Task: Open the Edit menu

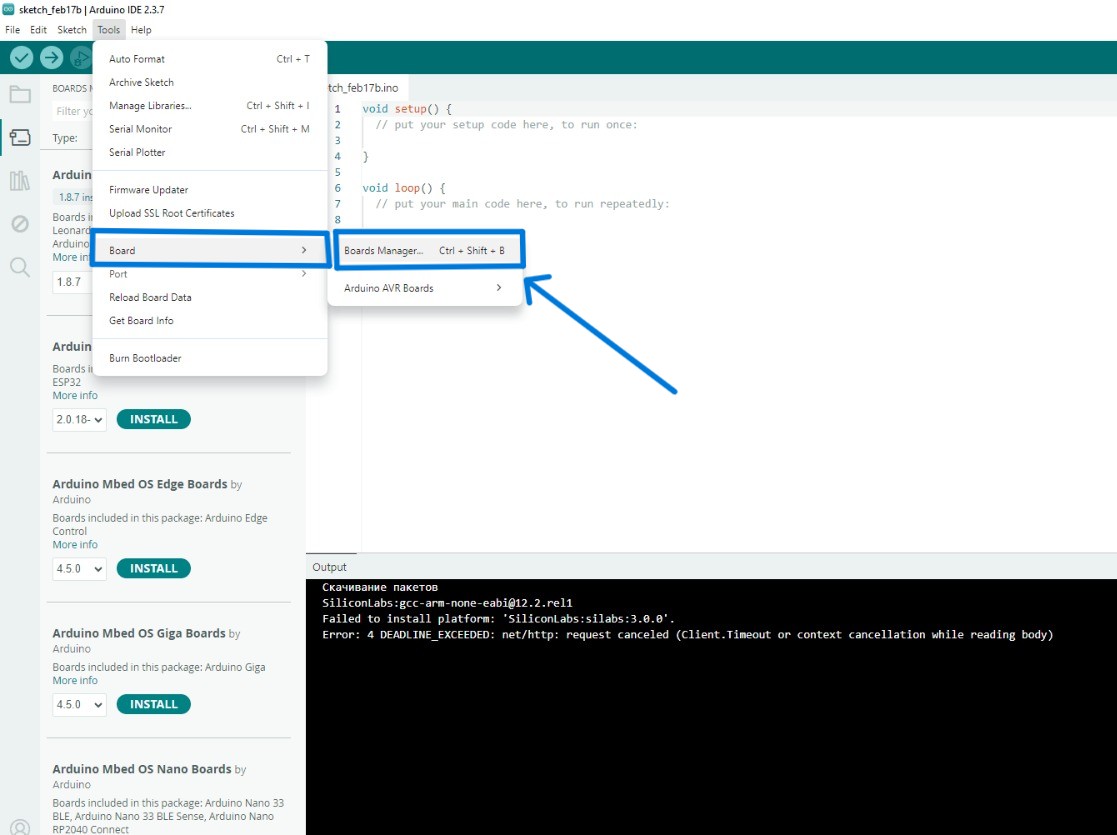Action: (x=38, y=30)
